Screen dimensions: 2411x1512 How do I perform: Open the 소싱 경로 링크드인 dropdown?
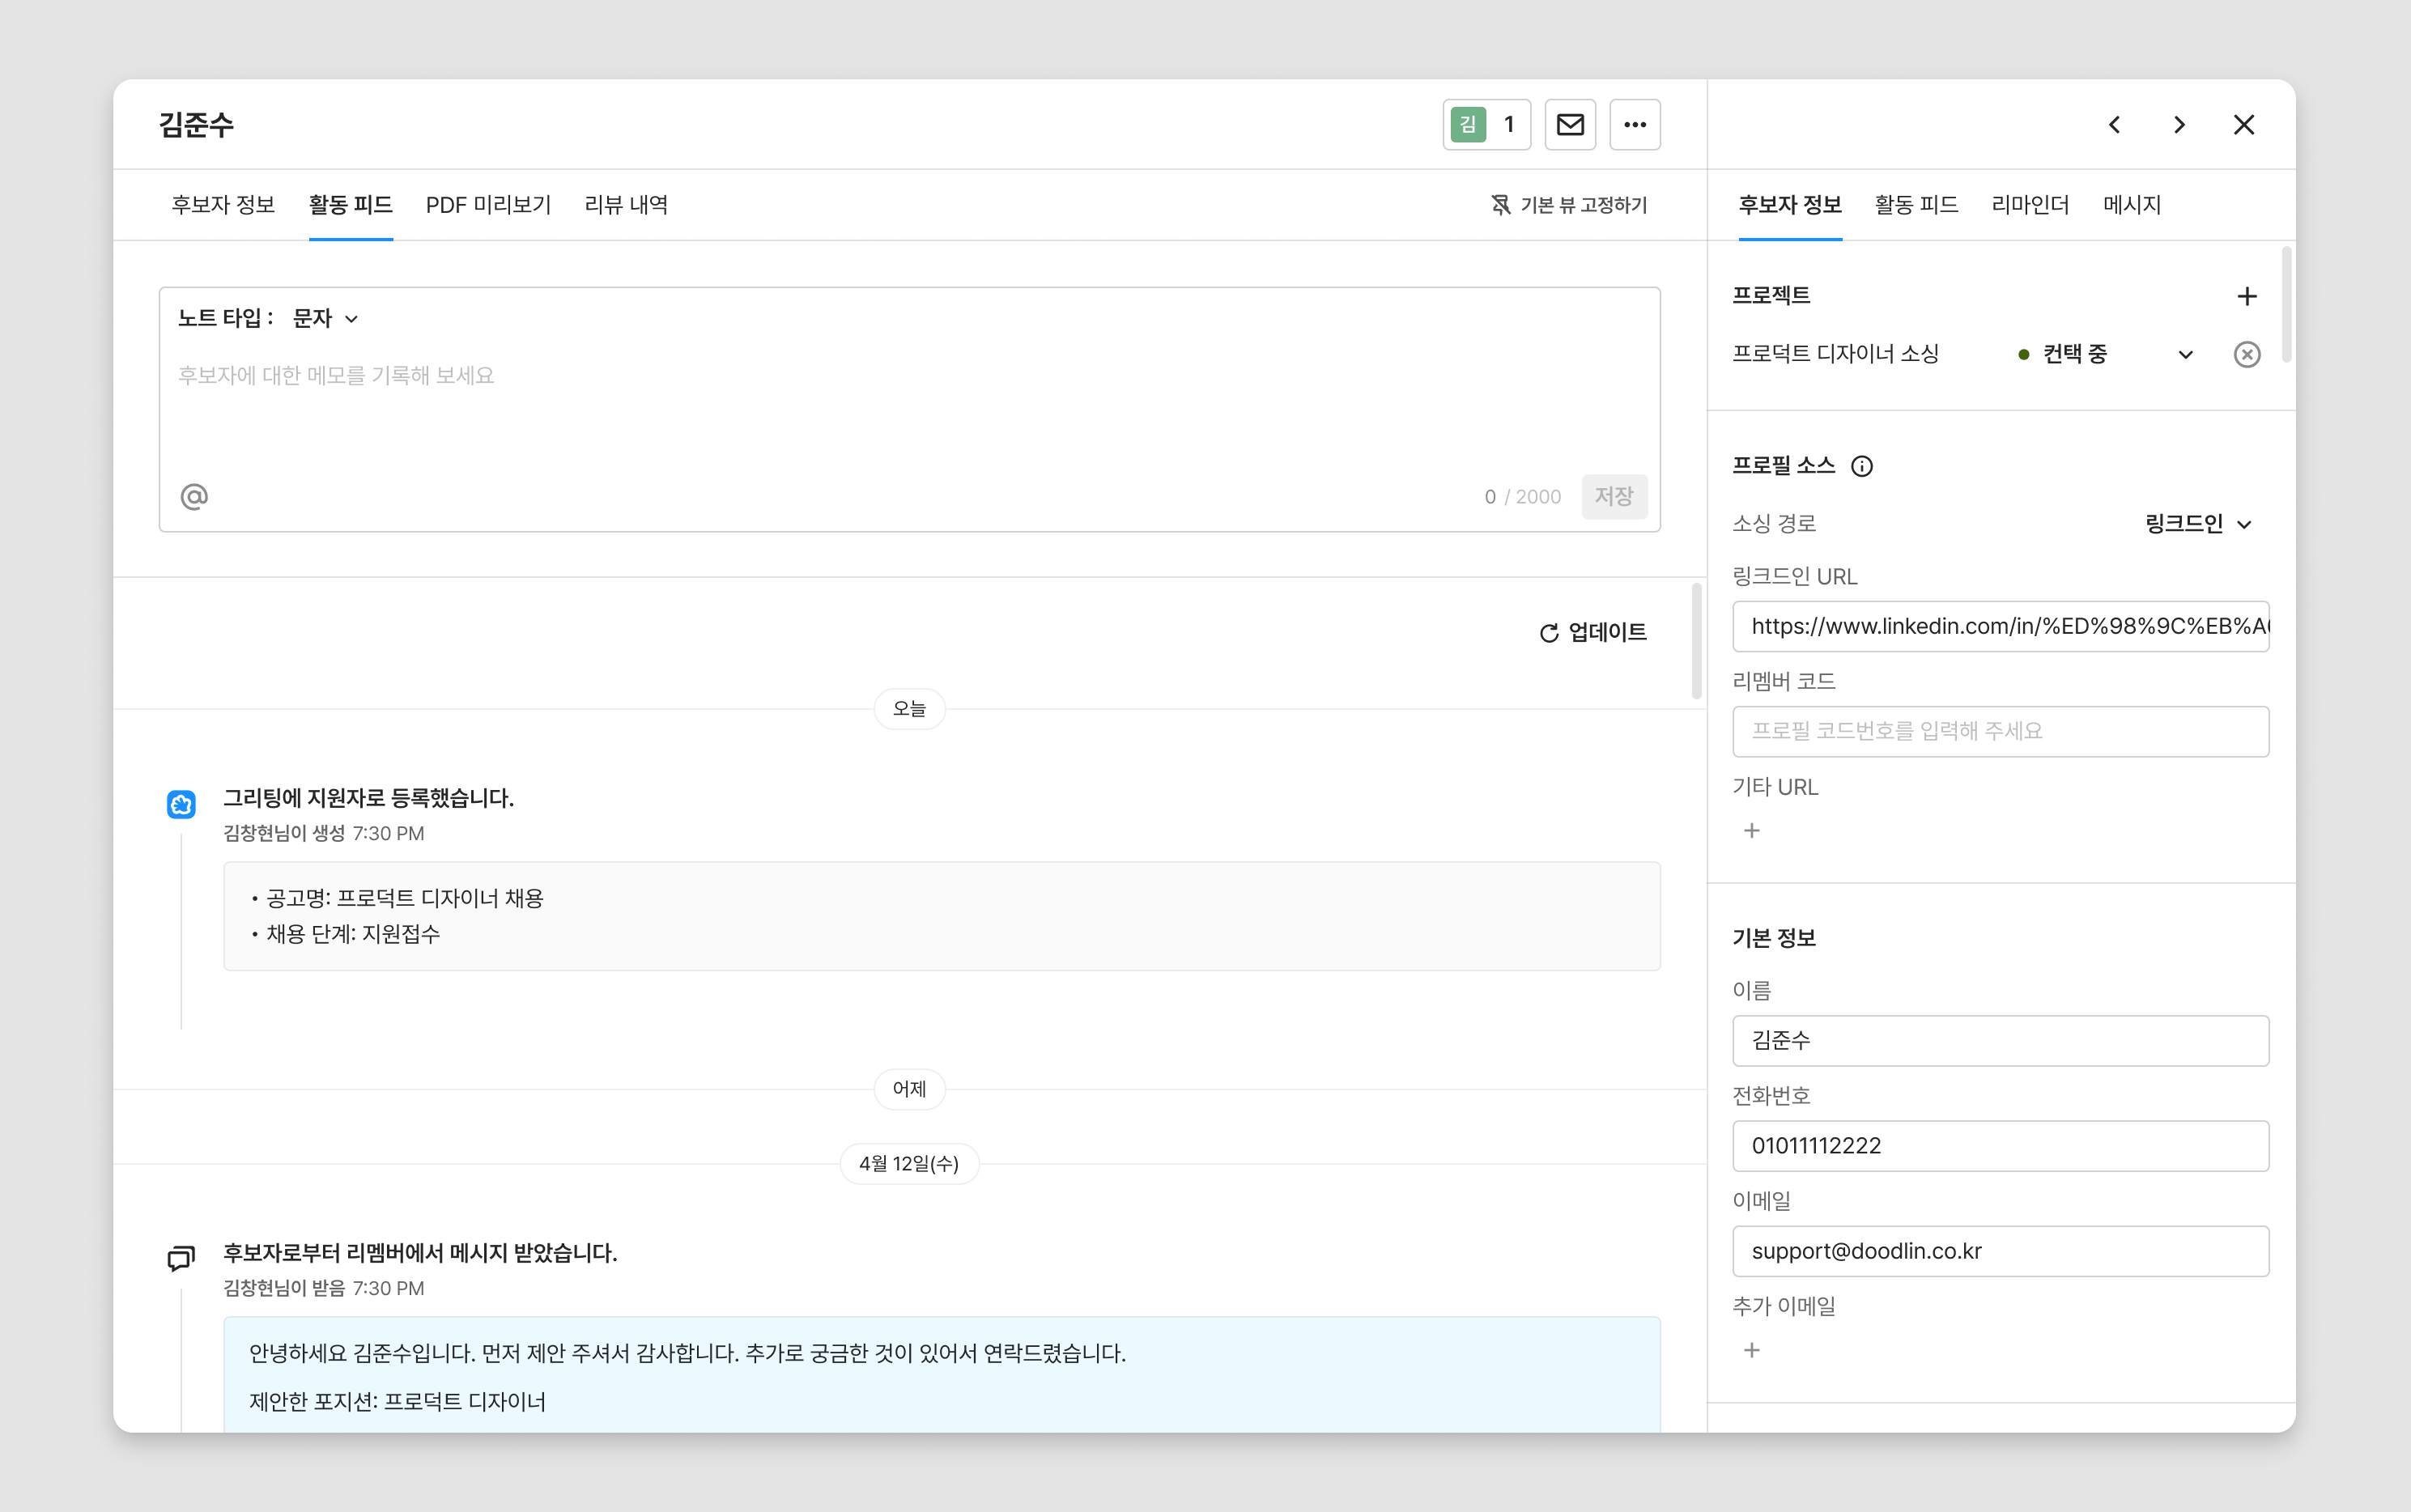pos(2198,524)
